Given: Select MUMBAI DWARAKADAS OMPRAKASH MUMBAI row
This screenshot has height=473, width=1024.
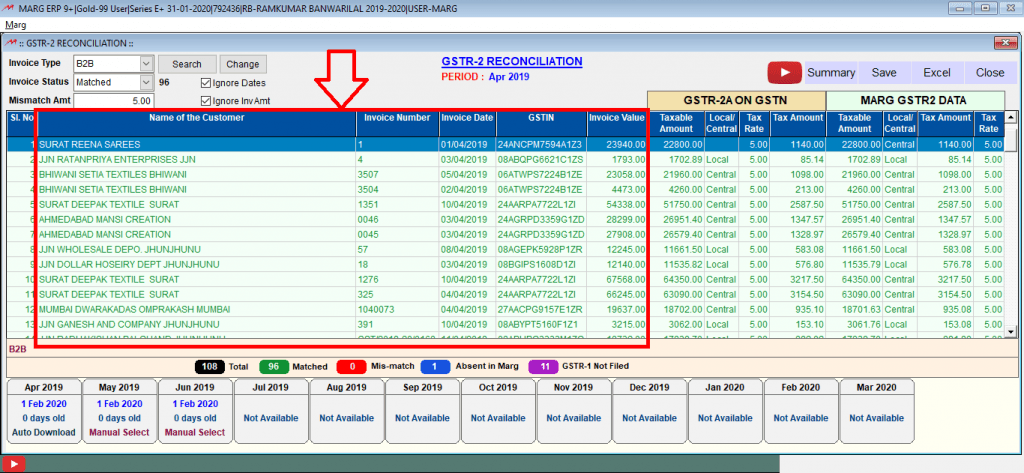Looking at the screenshot, I should (505, 309).
